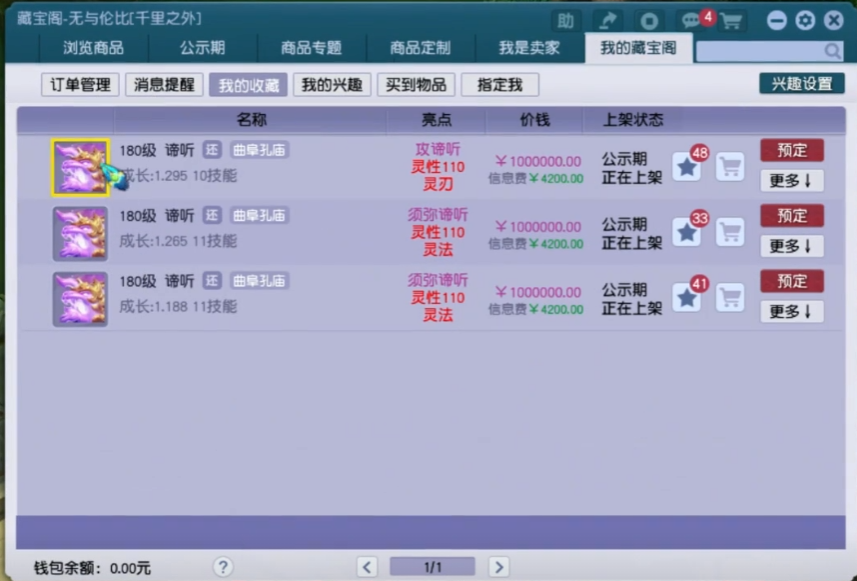The image size is (857, 581).
Task: Toggle favorite star on growth 1.188 listing
Action: click(x=686, y=297)
